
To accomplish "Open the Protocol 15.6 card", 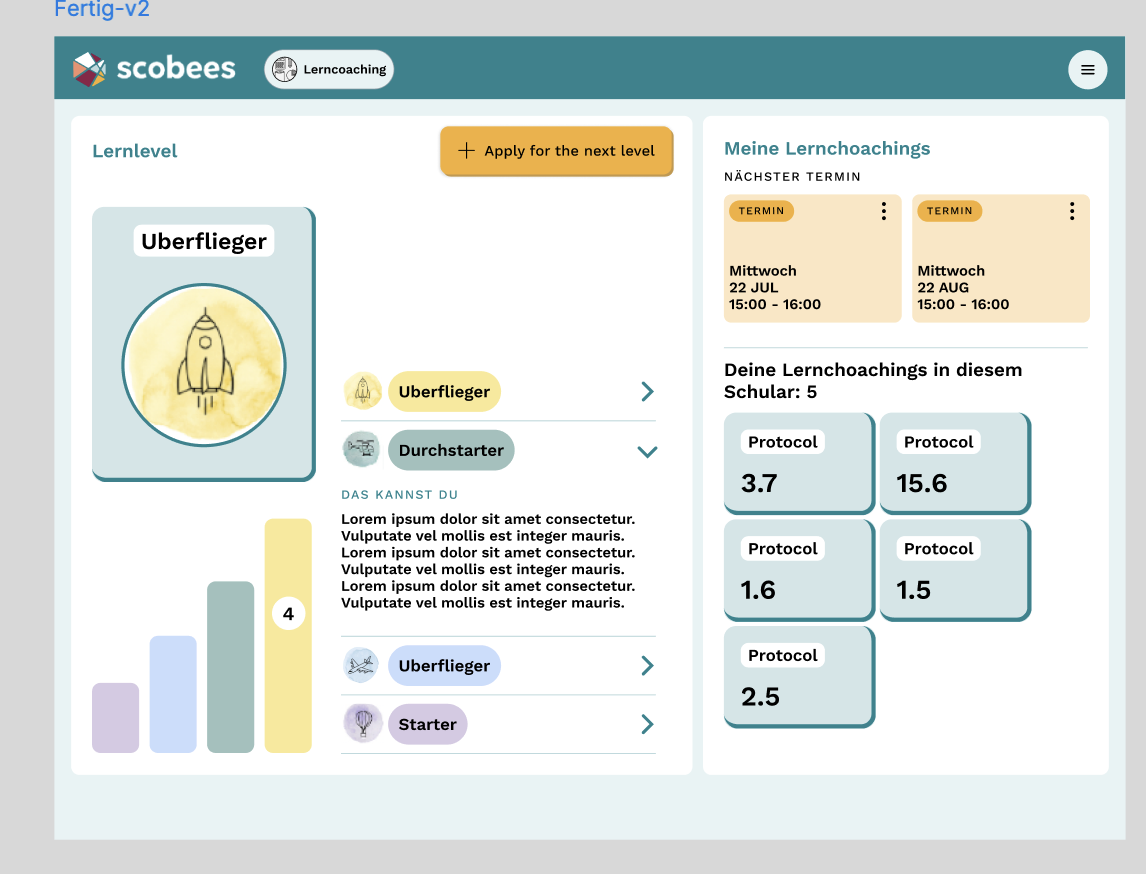I will tap(954, 464).
